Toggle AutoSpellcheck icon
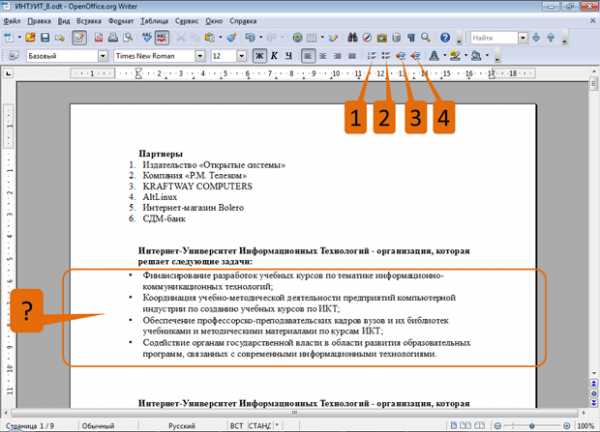 [x=162, y=37]
